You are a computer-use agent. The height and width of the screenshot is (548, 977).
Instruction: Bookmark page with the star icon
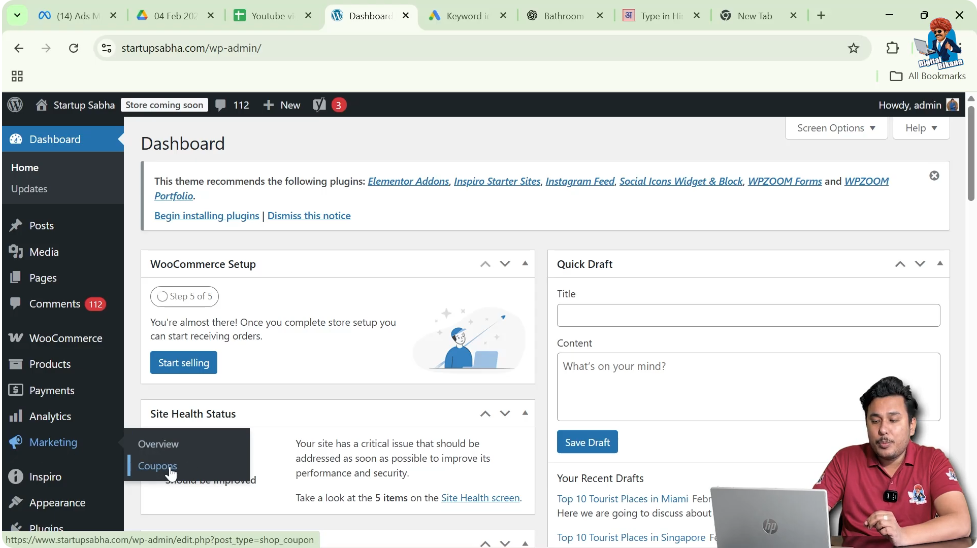(854, 48)
